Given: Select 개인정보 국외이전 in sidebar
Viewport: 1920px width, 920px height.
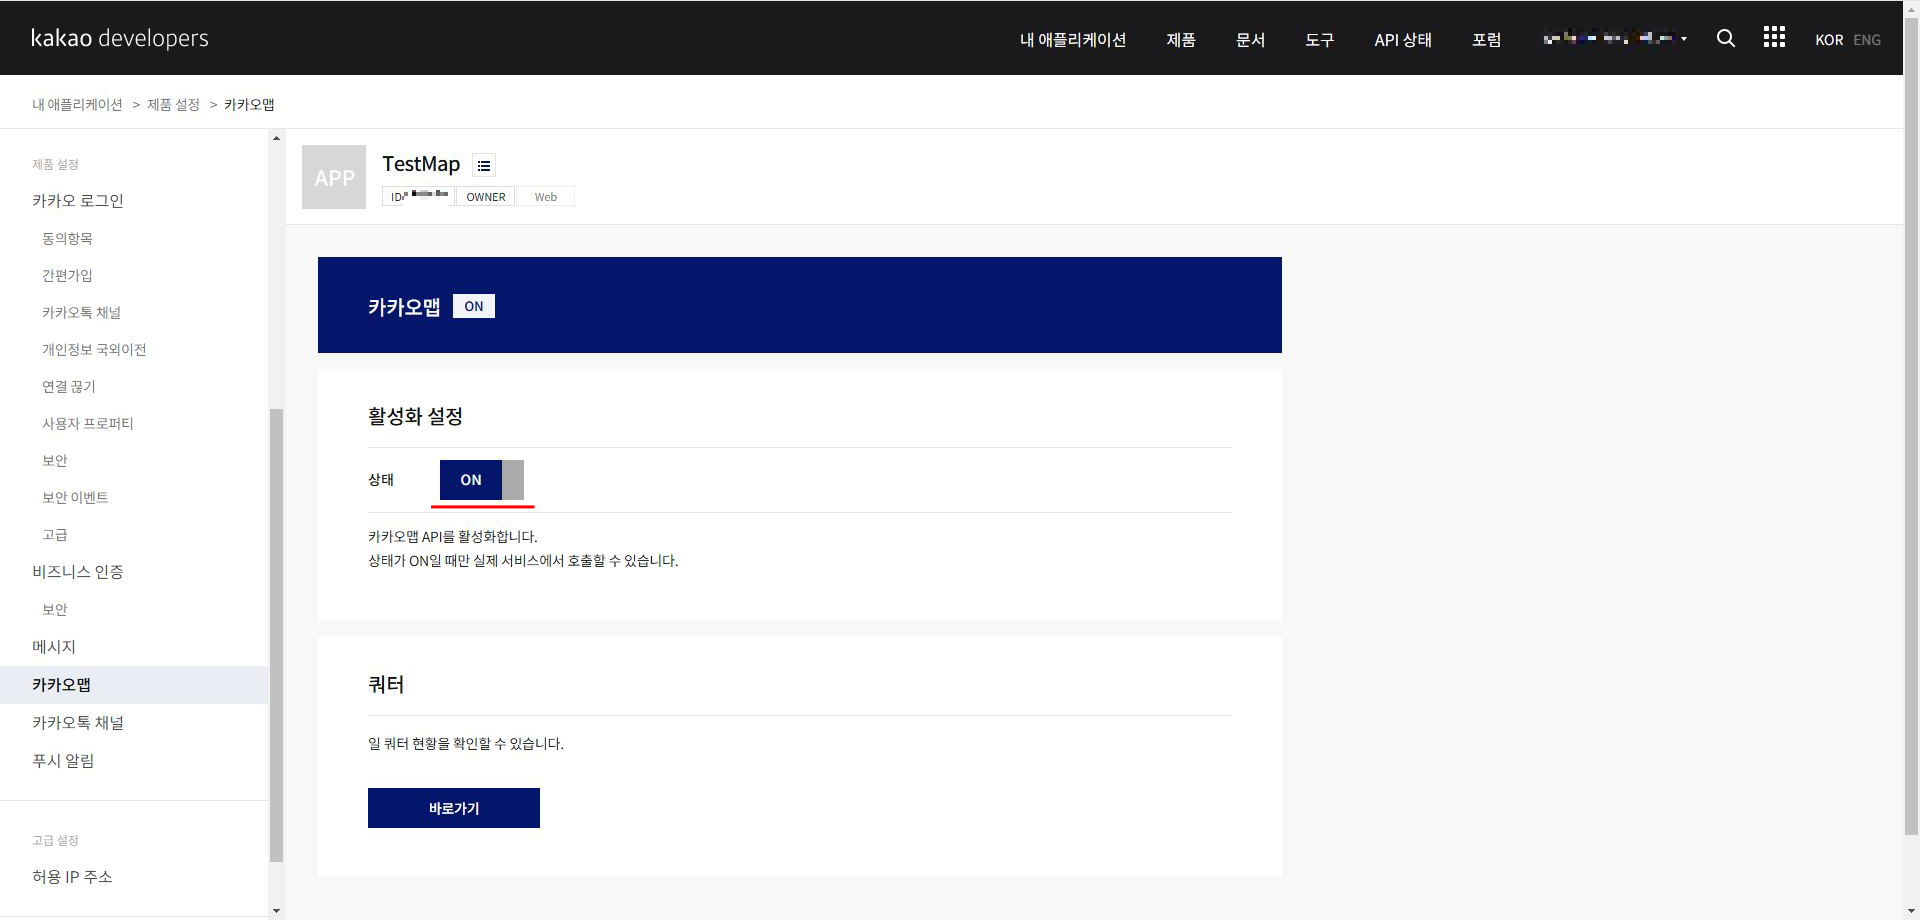Looking at the screenshot, I should [x=94, y=349].
